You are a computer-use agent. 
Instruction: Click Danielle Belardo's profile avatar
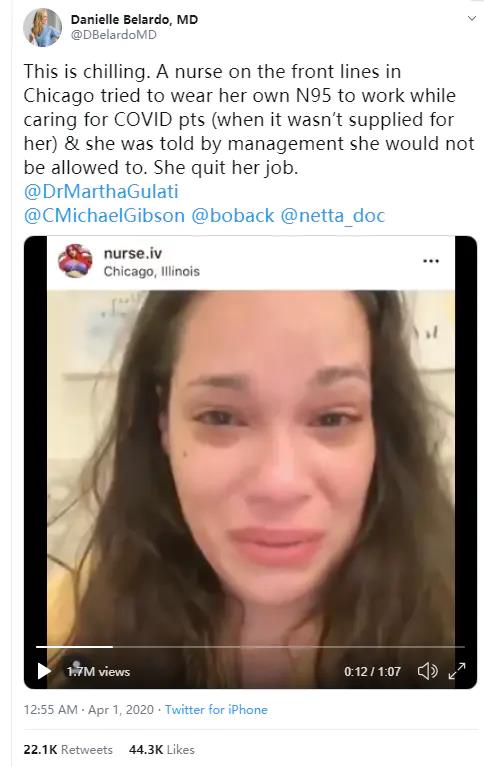click(x=43, y=27)
